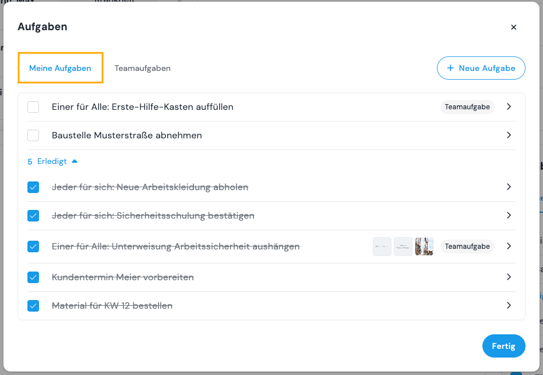Screen dimensions: 543x375
Task: Click task text Jeder für sich: Sicherheitsschulung bestätigen
Action: point(153,215)
